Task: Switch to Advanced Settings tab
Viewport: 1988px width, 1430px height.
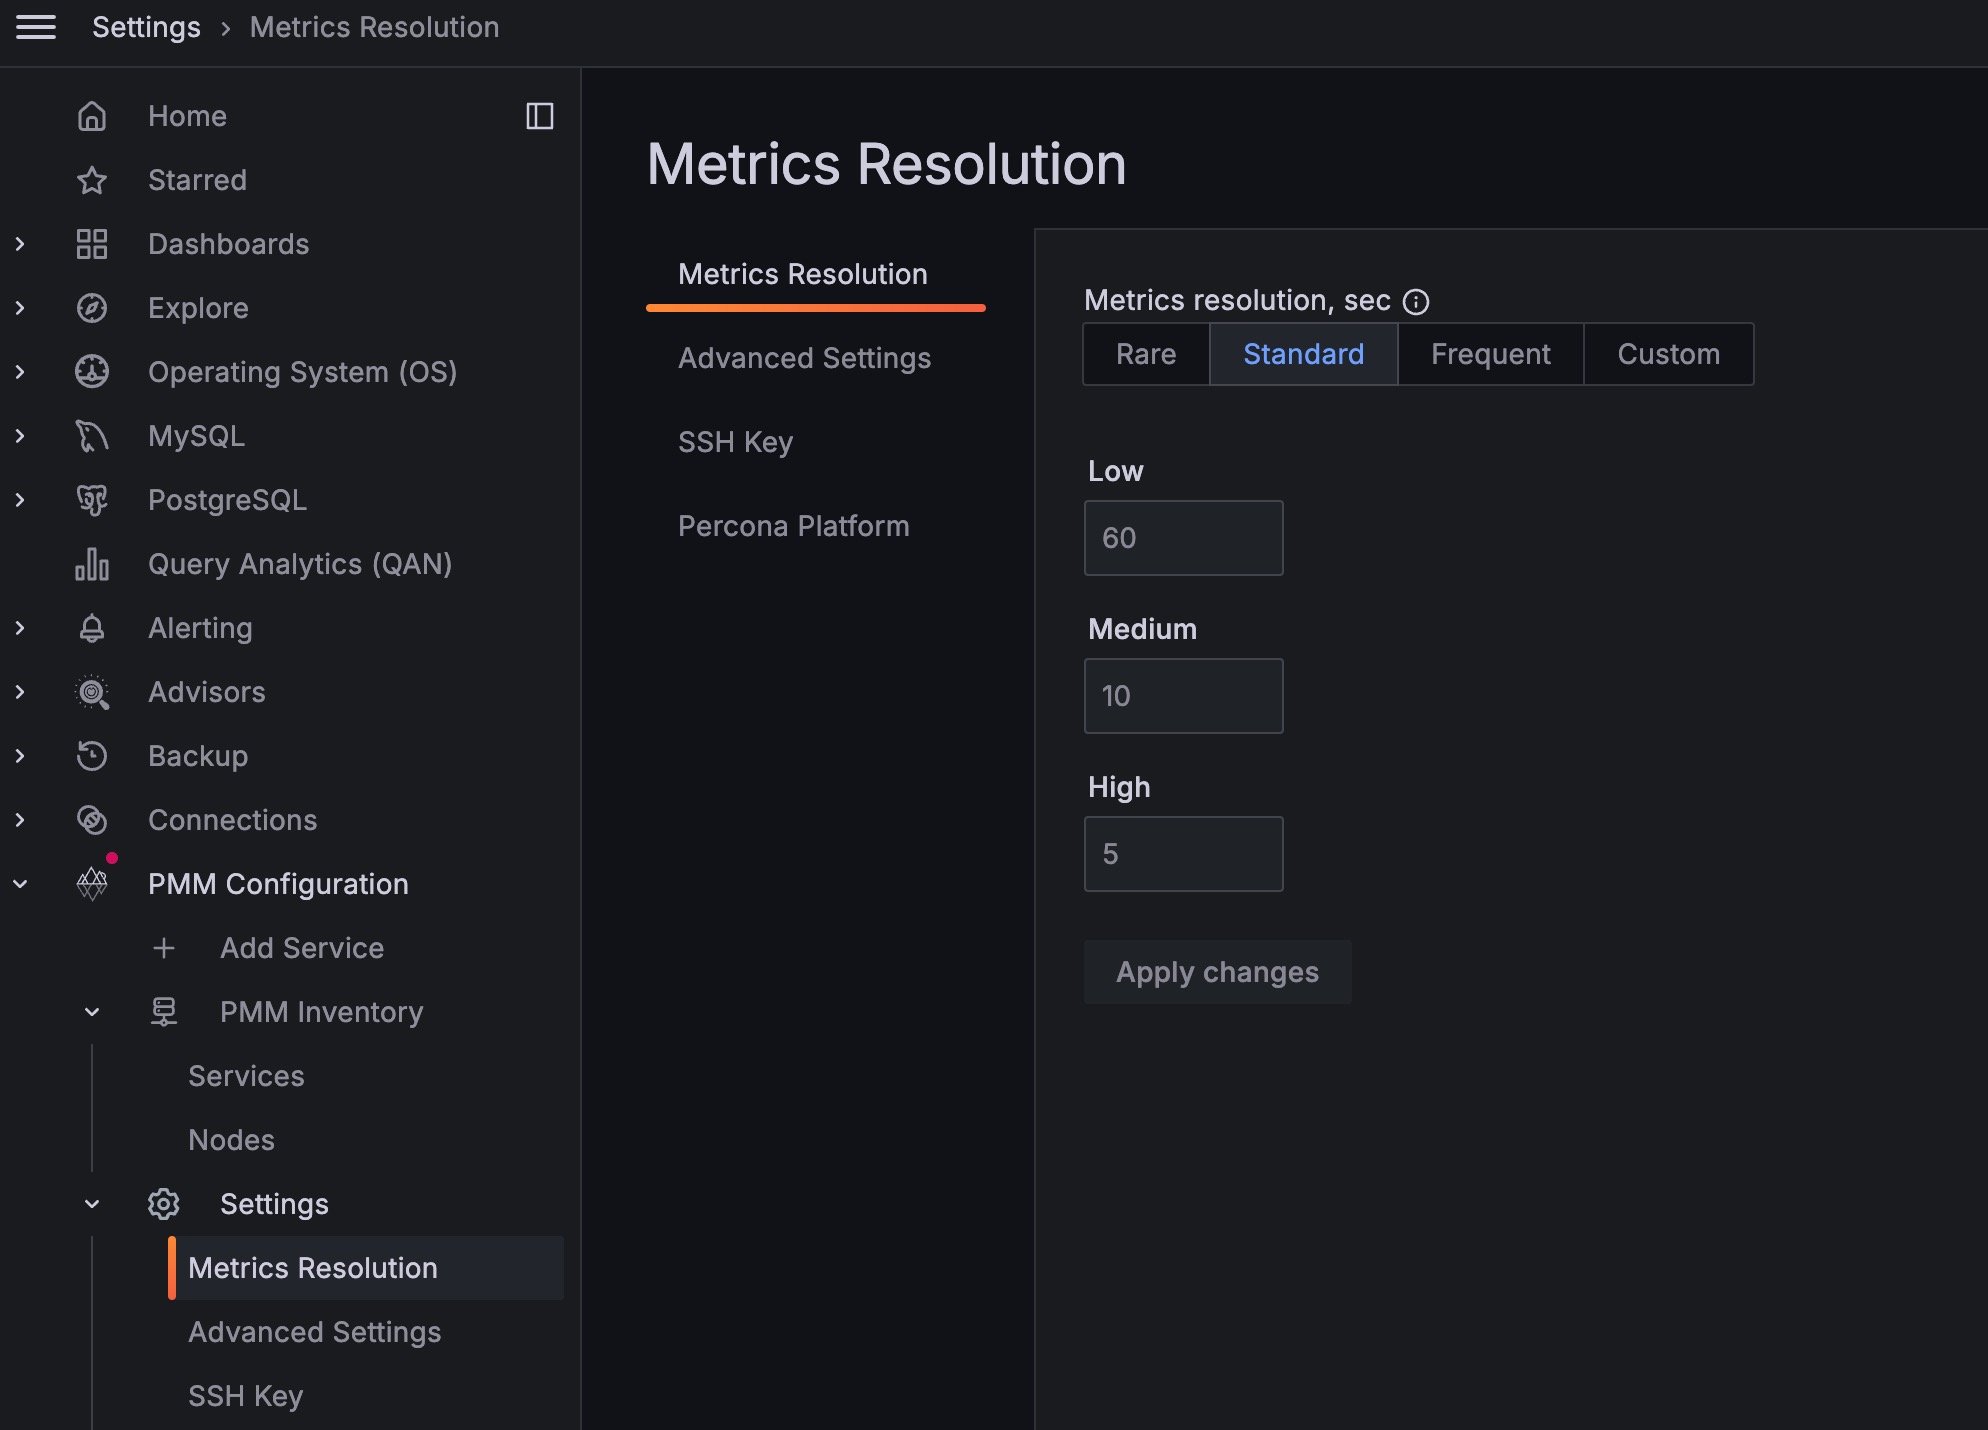Action: point(804,358)
